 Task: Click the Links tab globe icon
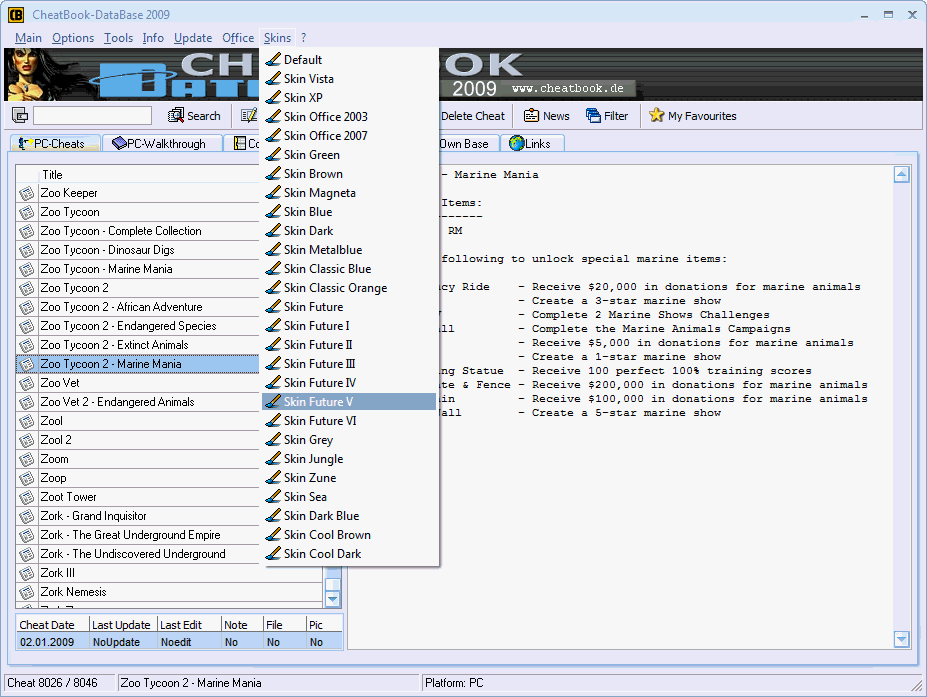click(516, 144)
